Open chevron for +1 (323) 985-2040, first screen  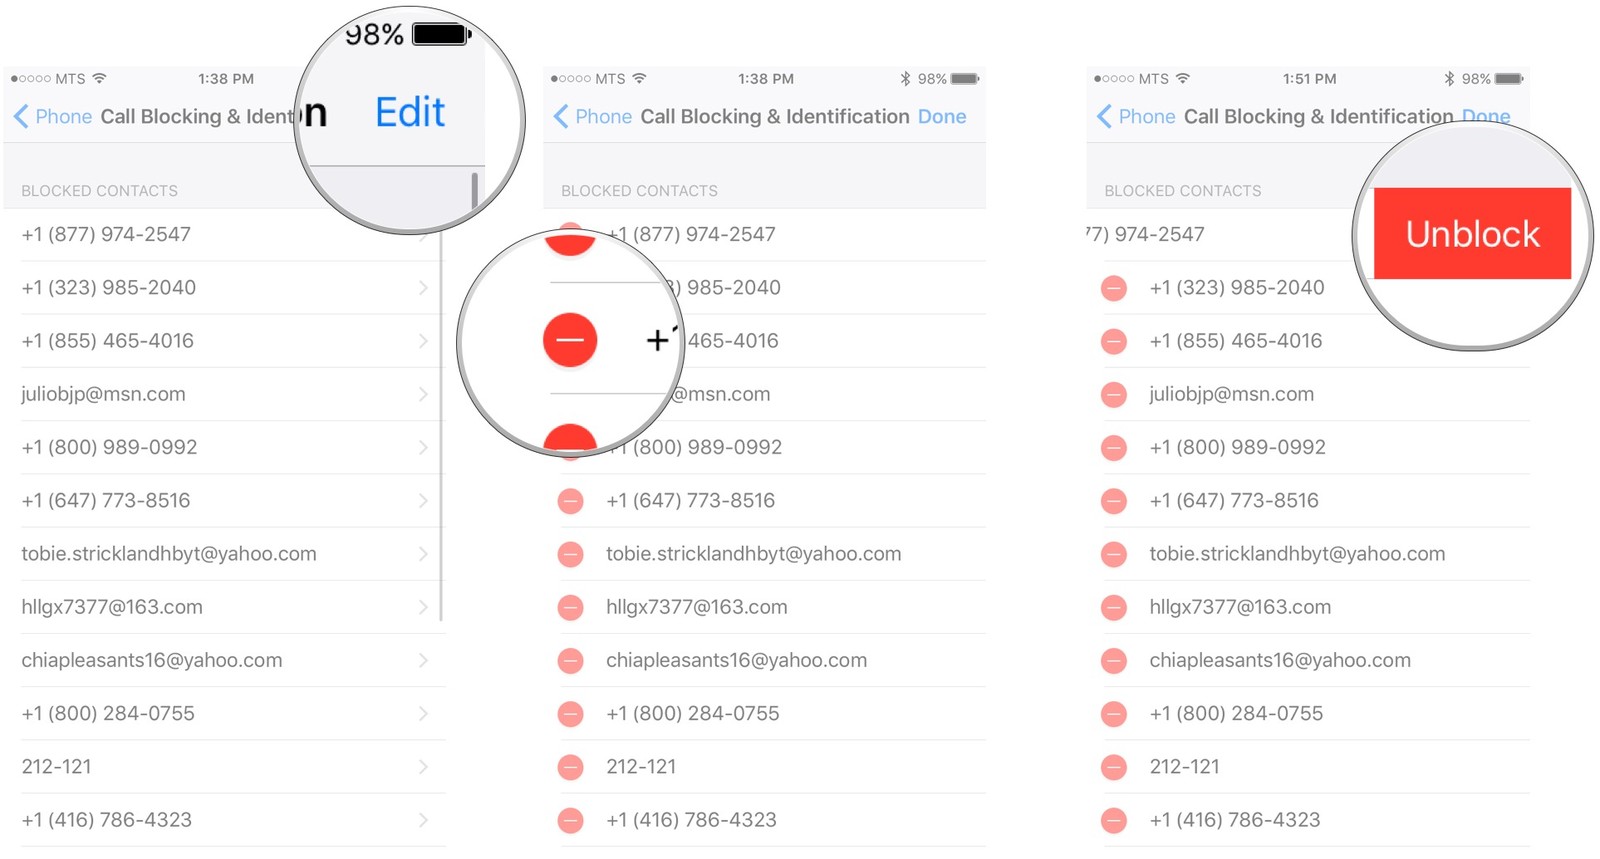click(424, 288)
